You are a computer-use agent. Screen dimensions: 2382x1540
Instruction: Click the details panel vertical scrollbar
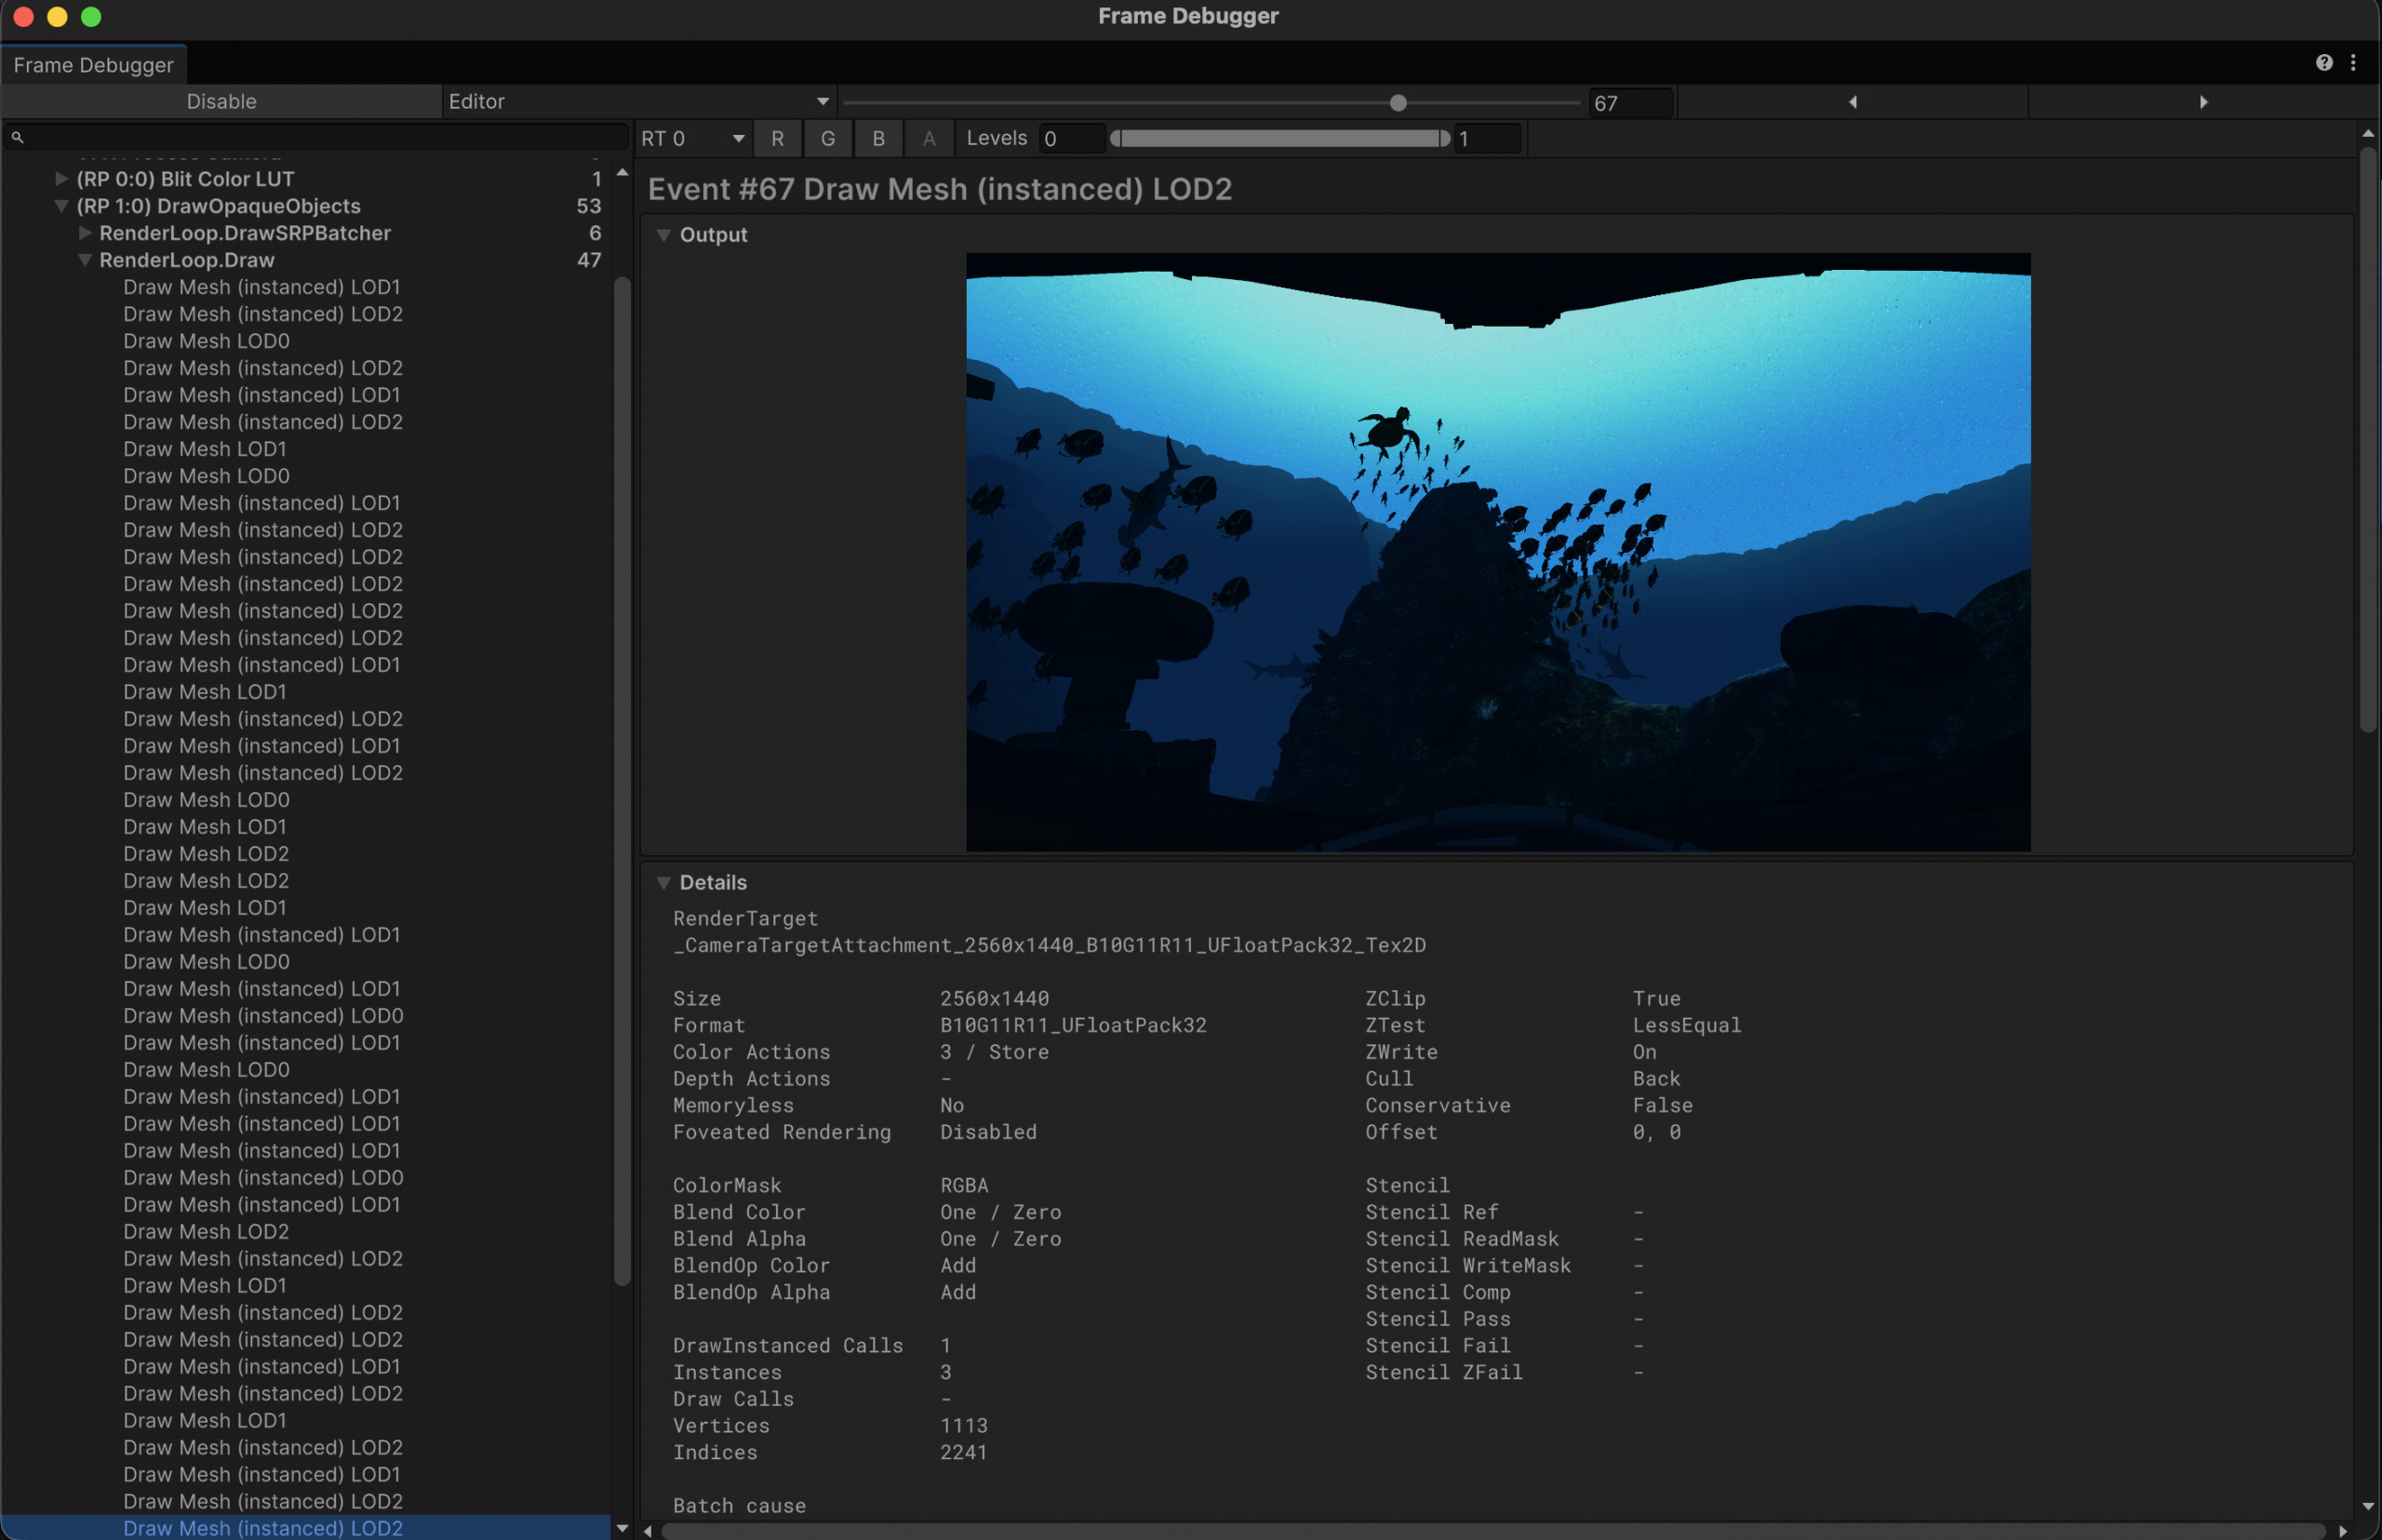pyautogui.click(x=2368, y=440)
